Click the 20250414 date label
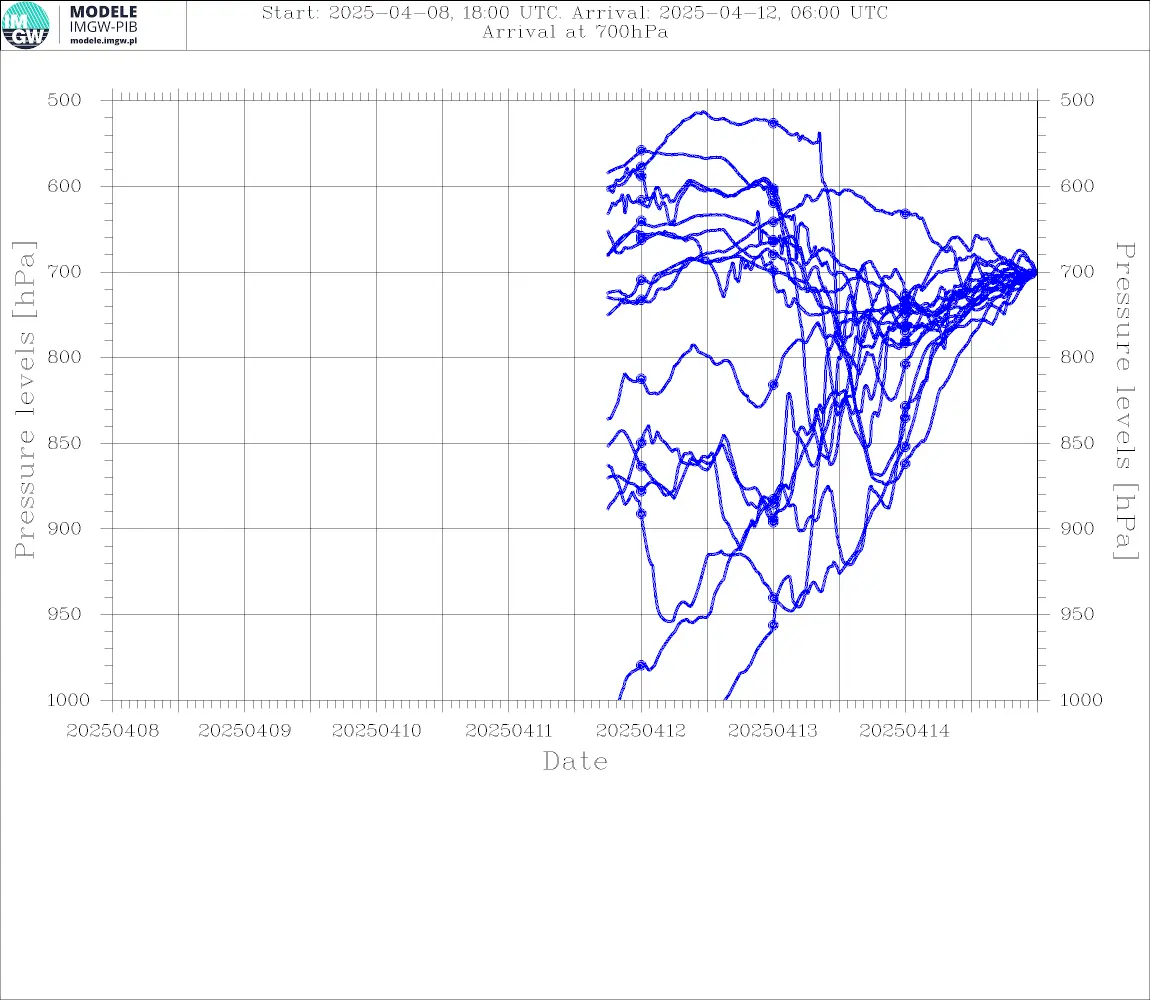 pos(904,731)
